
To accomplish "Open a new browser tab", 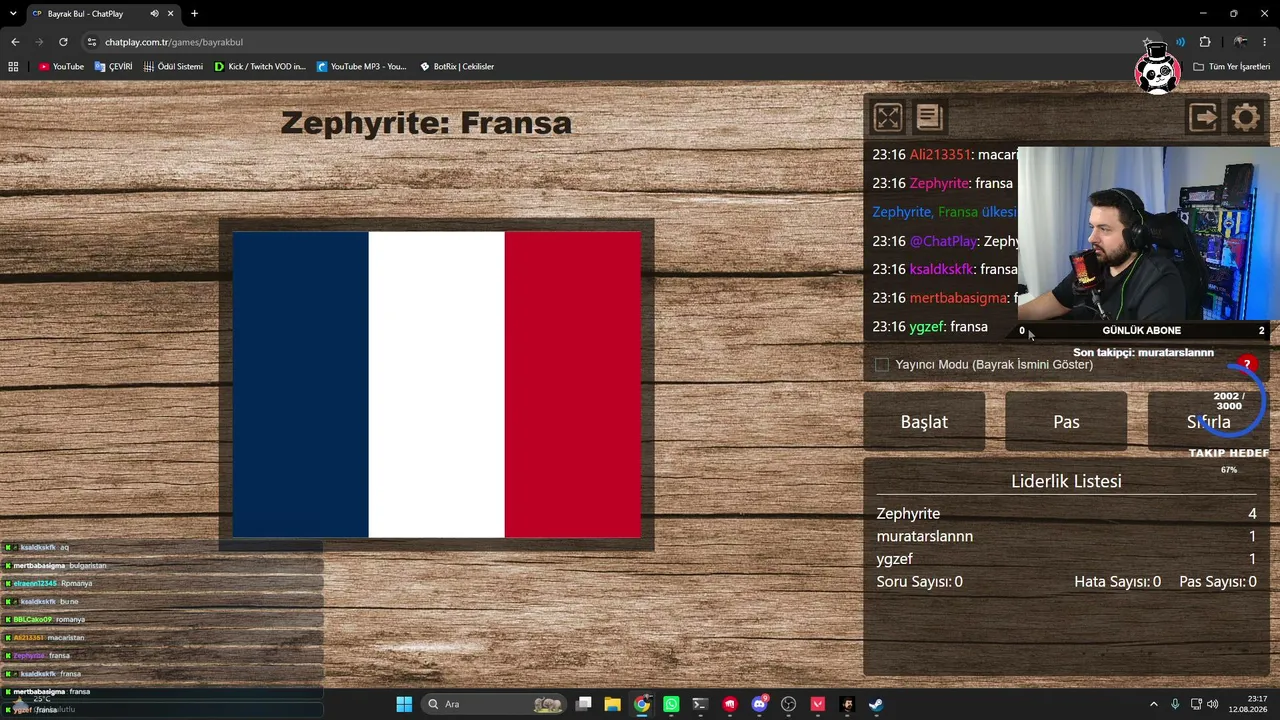I will (194, 14).
